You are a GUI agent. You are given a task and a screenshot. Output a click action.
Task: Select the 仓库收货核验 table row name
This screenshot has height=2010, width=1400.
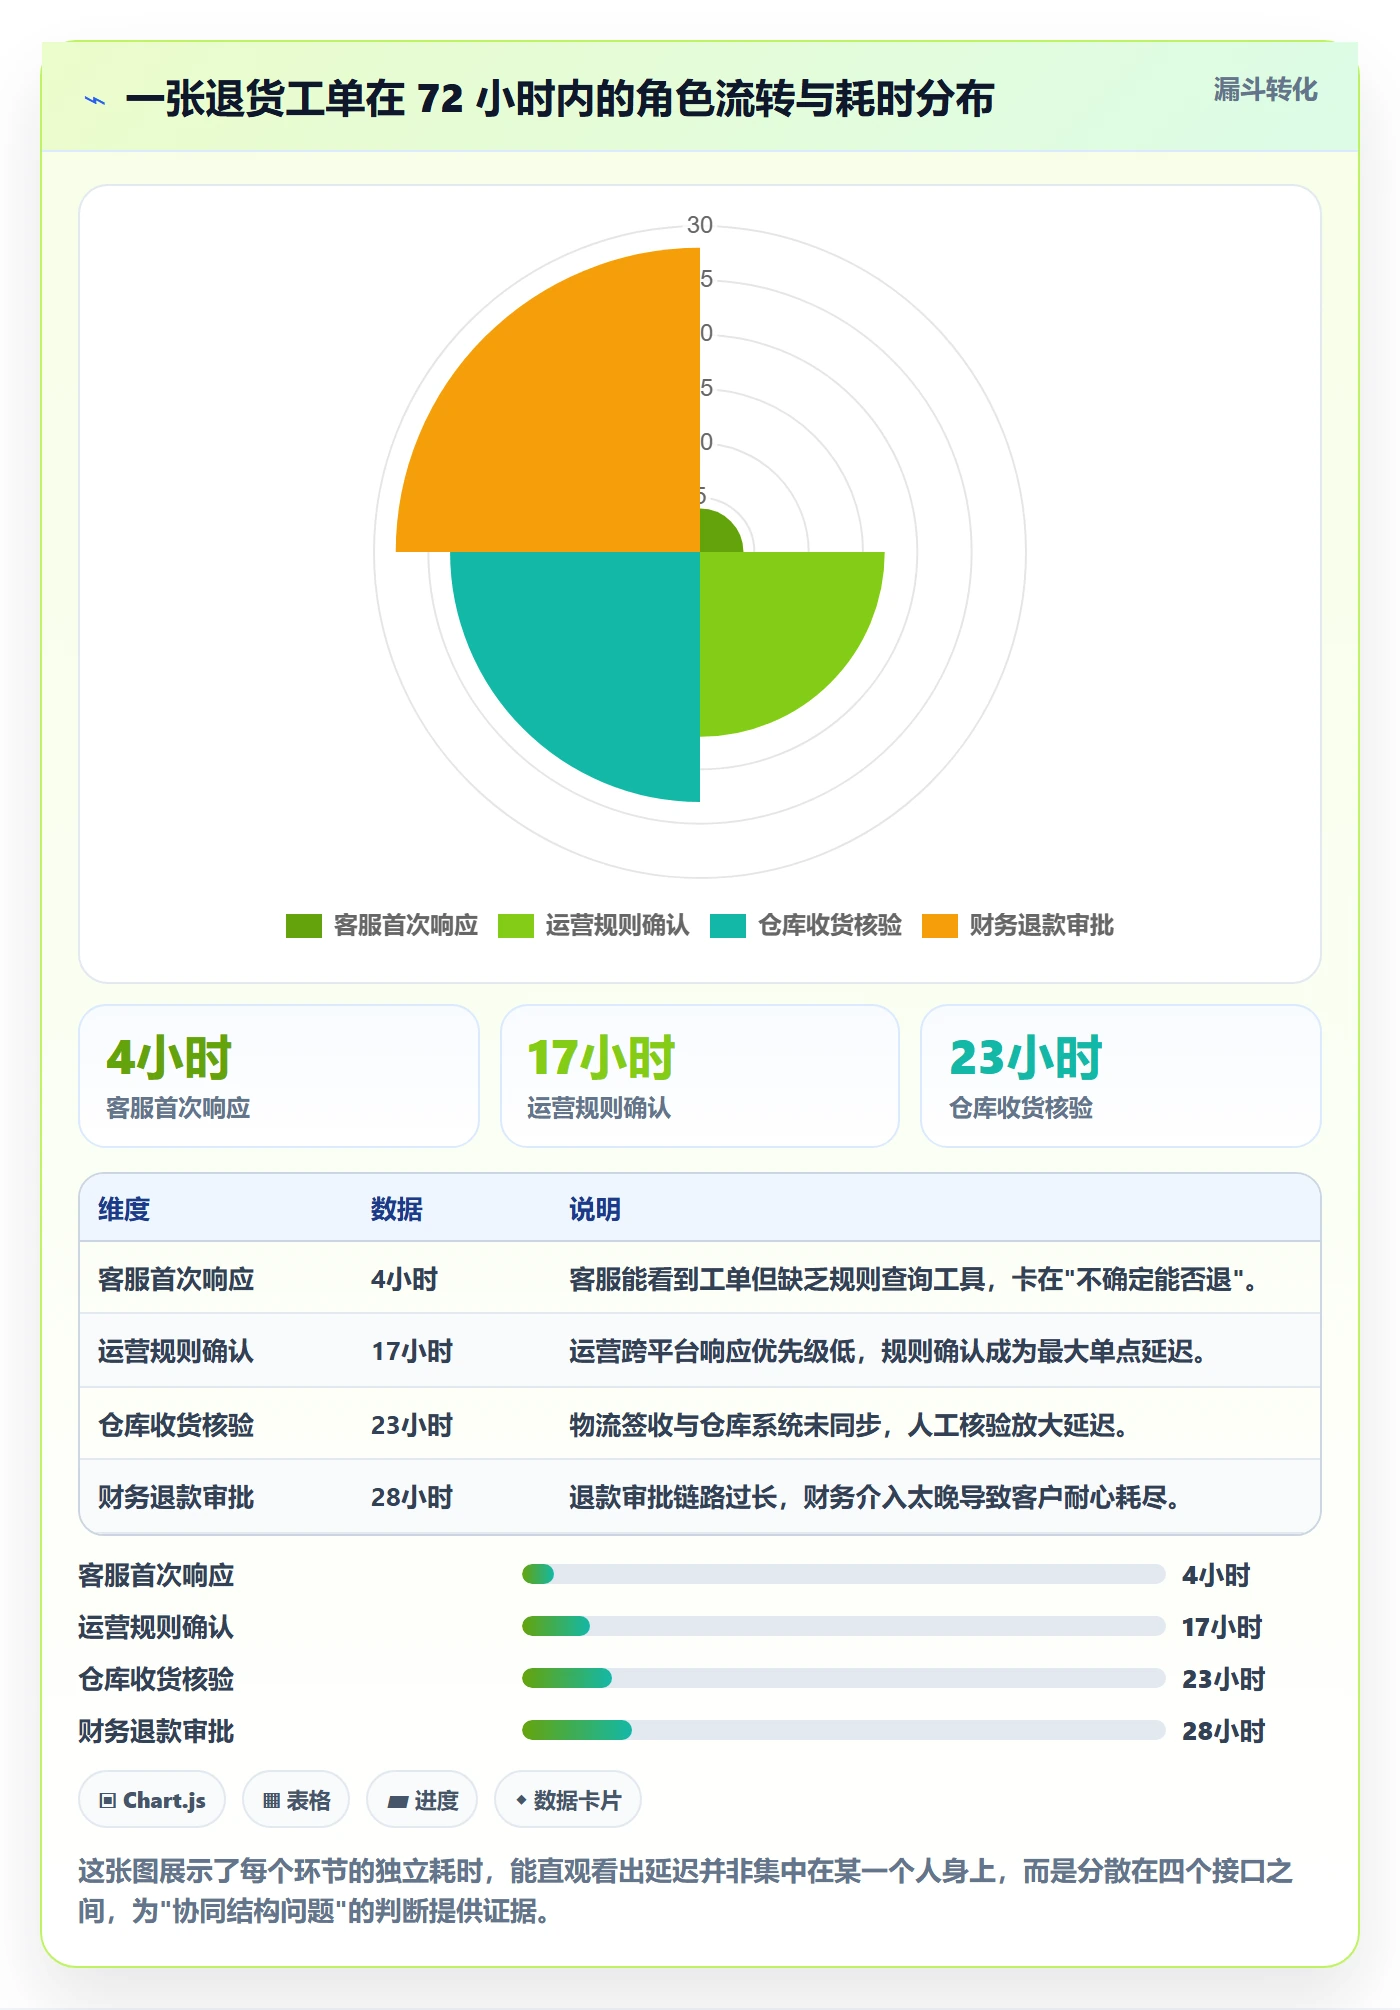coord(176,1425)
